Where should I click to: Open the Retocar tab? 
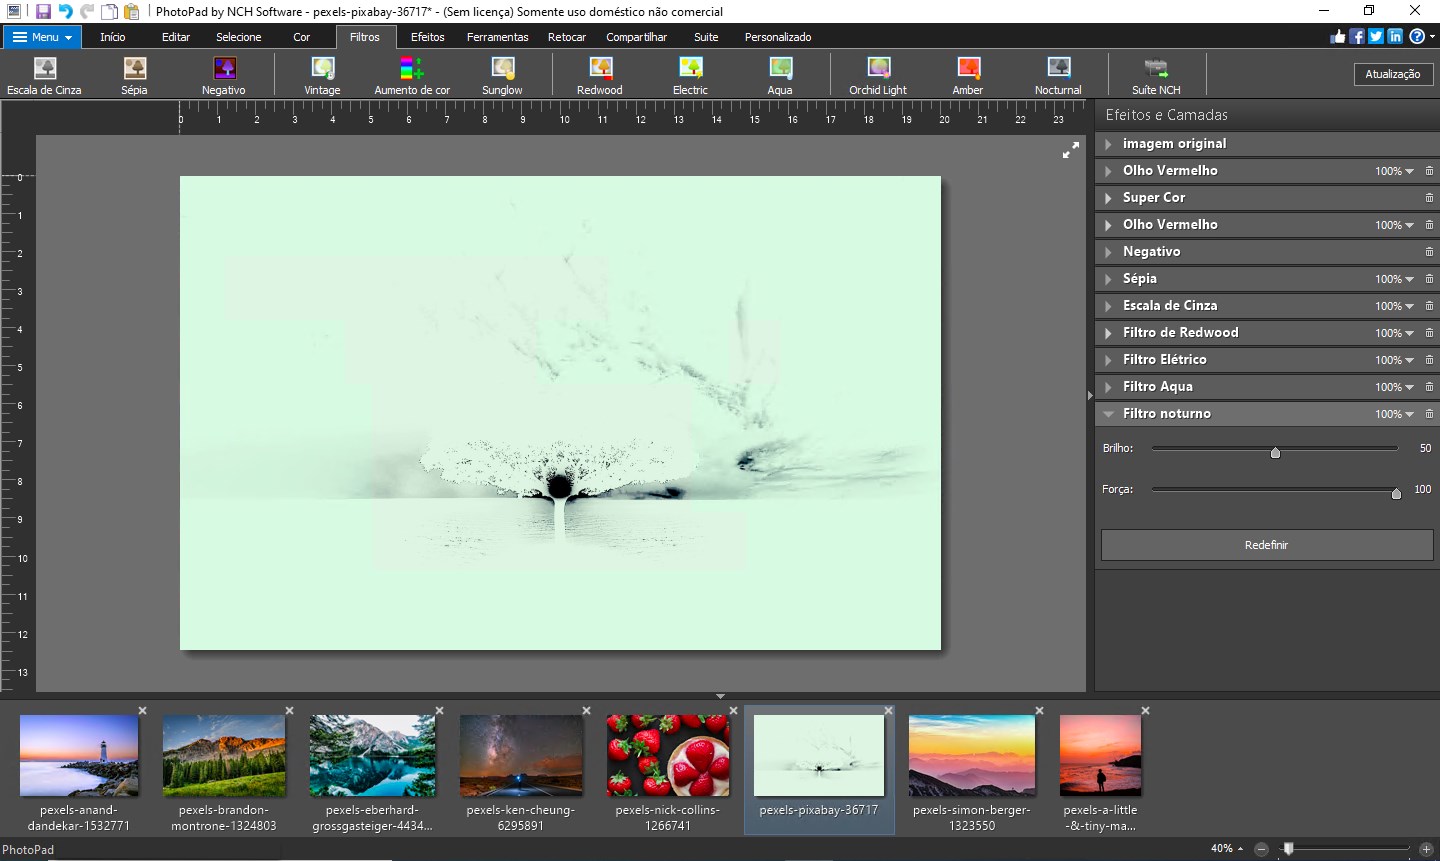click(567, 37)
